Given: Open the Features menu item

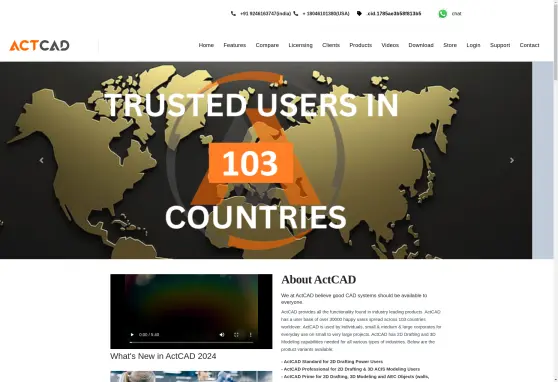Looking at the screenshot, I should [x=235, y=45].
